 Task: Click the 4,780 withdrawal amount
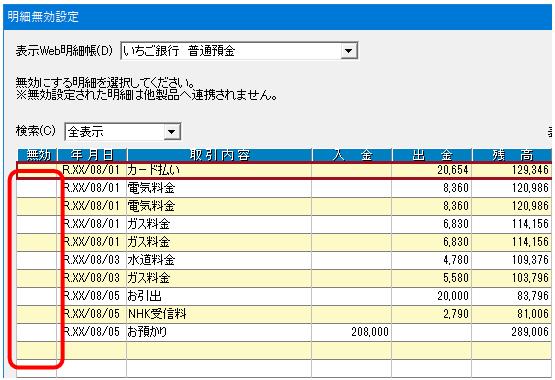coord(456,260)
